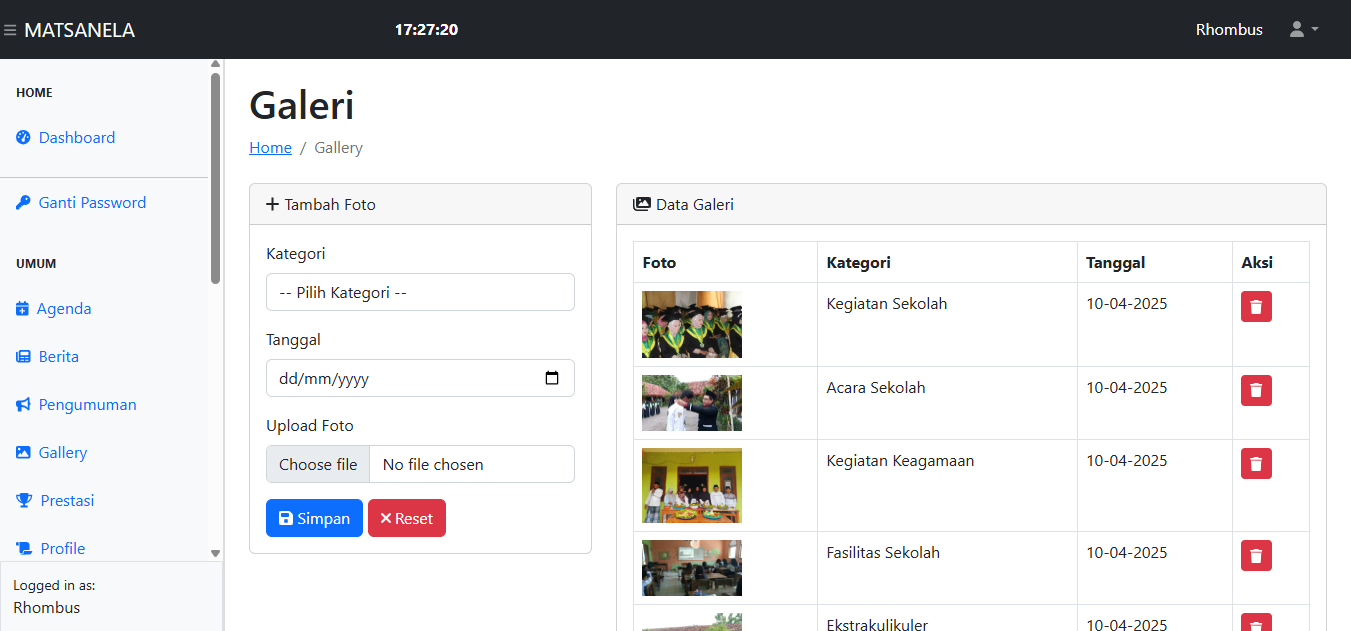Click the clock showing 17:27:20
1351x631 pixels.
tap(426, 30)
